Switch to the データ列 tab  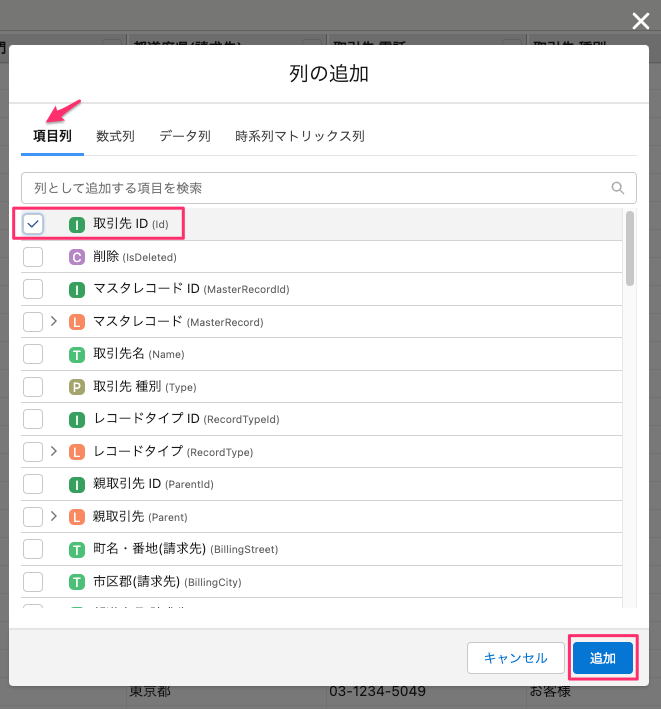(185, 136)
